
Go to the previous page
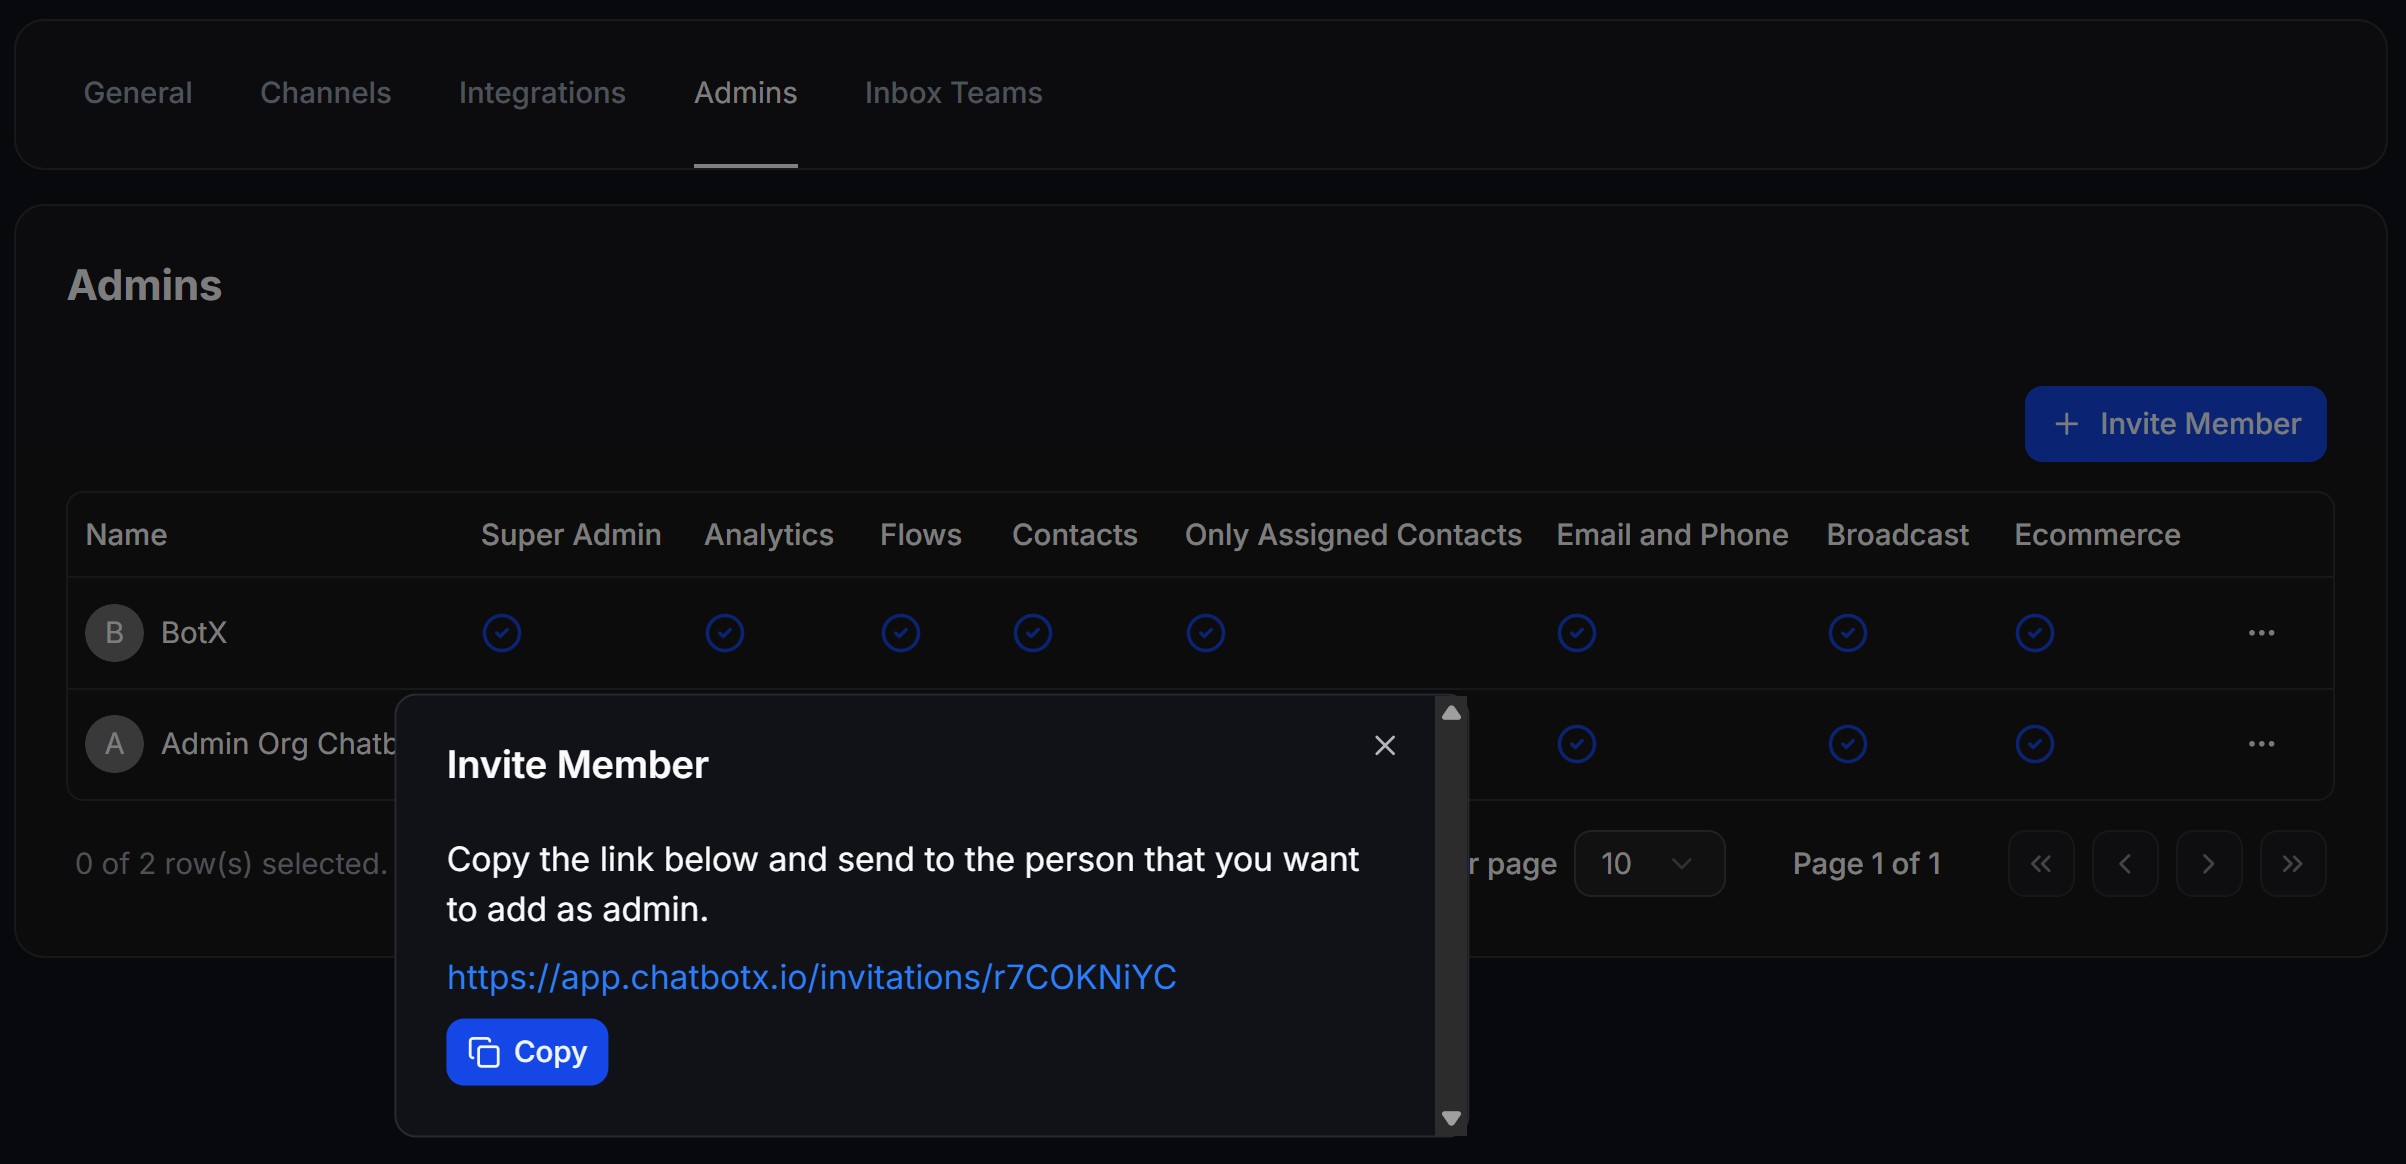(2125, 863)
